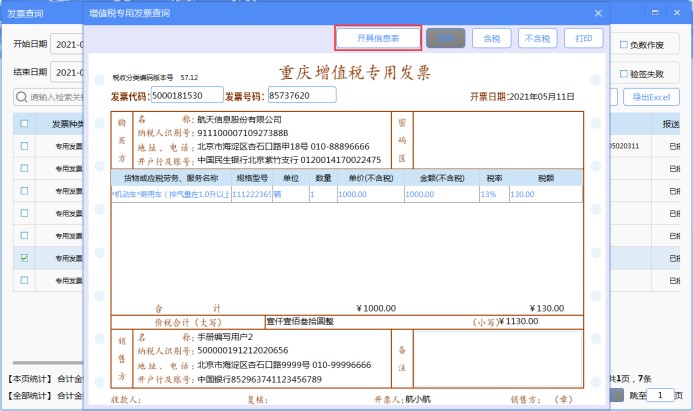
Task: Open the 结束日期 date picker
Action: point(66,73)
